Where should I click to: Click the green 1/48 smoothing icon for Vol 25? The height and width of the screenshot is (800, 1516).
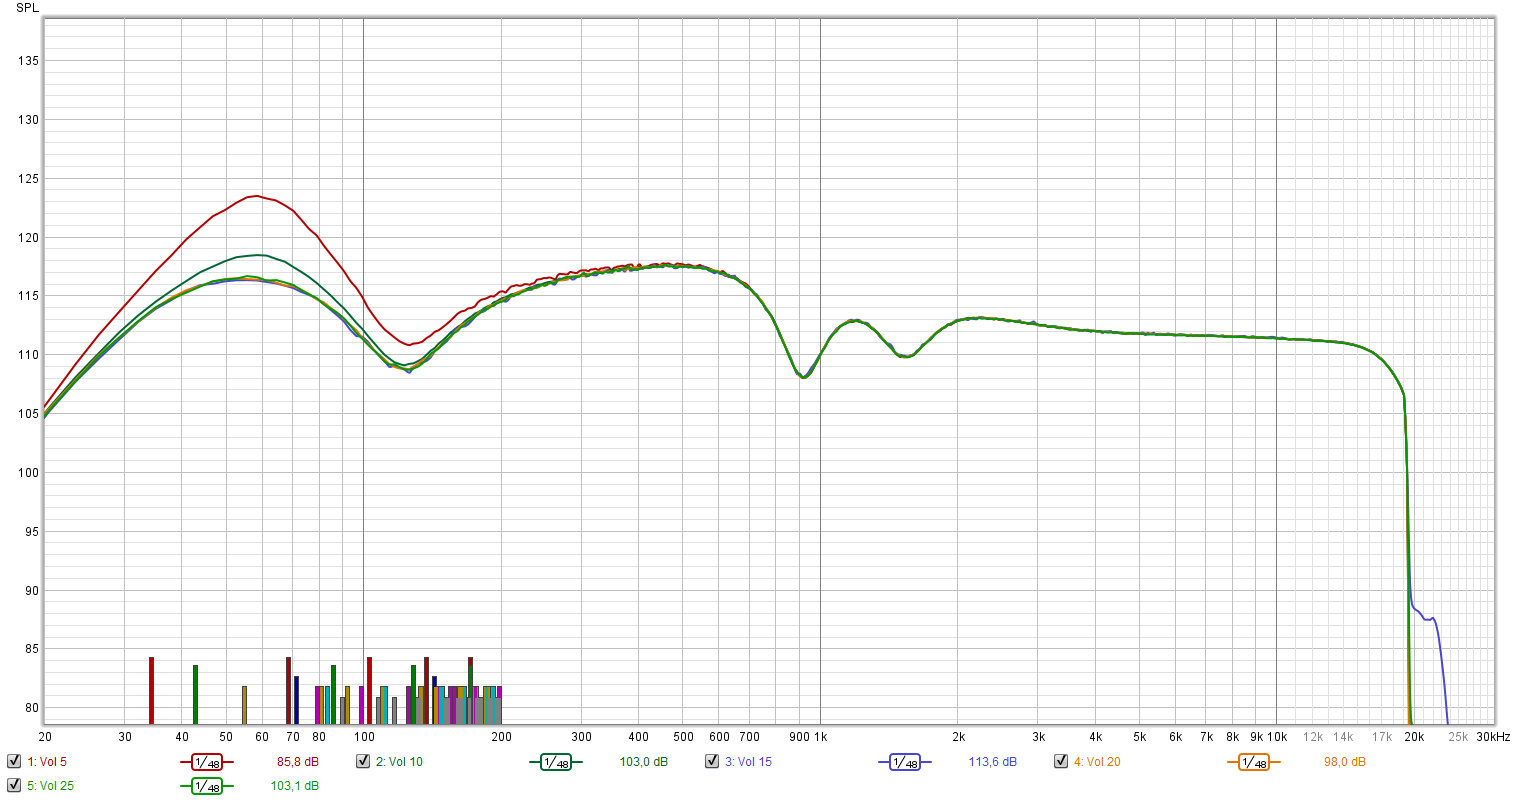click(207, 787)
